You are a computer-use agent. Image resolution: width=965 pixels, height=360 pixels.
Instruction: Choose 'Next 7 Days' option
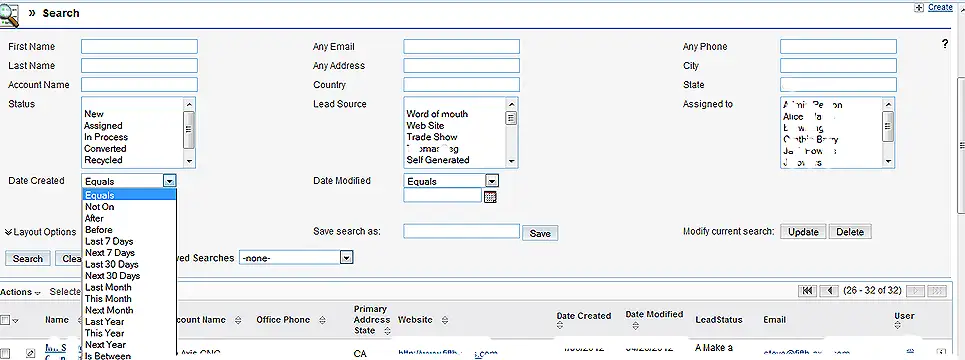(129, 252)
